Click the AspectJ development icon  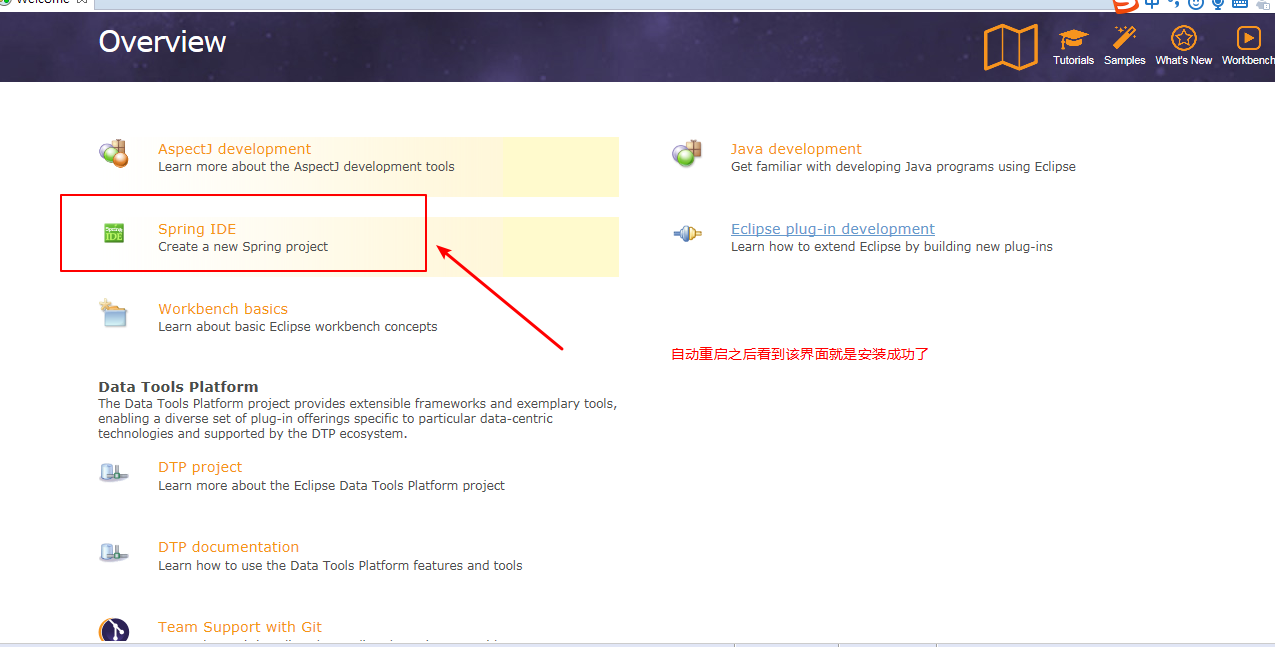[x=113, y=153]
